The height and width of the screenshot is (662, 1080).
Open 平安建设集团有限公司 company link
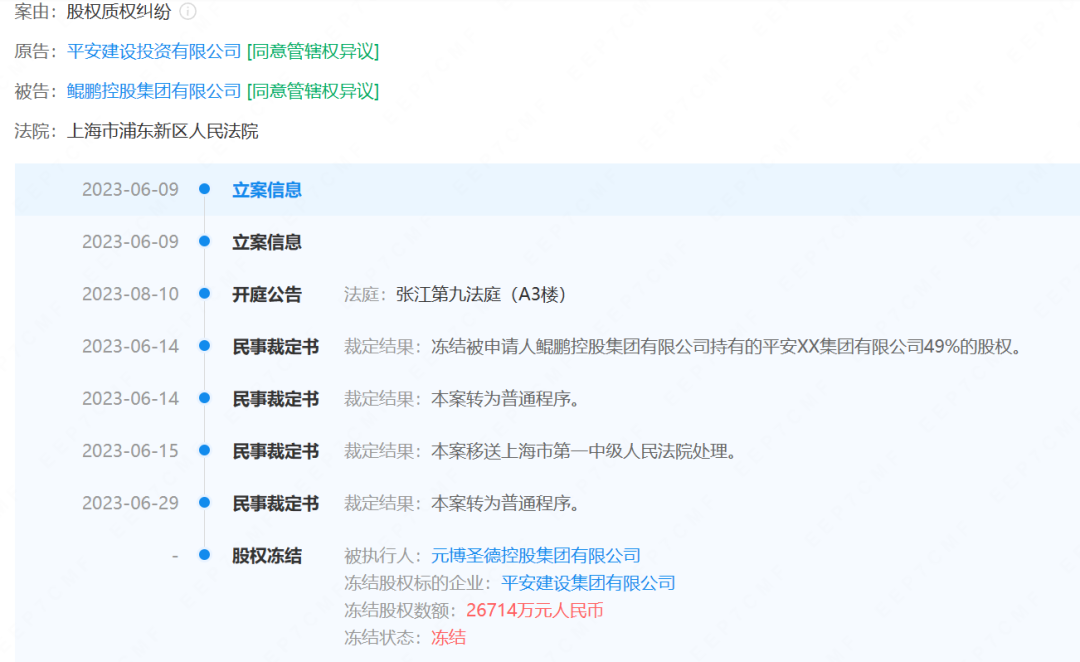[588, 583]
